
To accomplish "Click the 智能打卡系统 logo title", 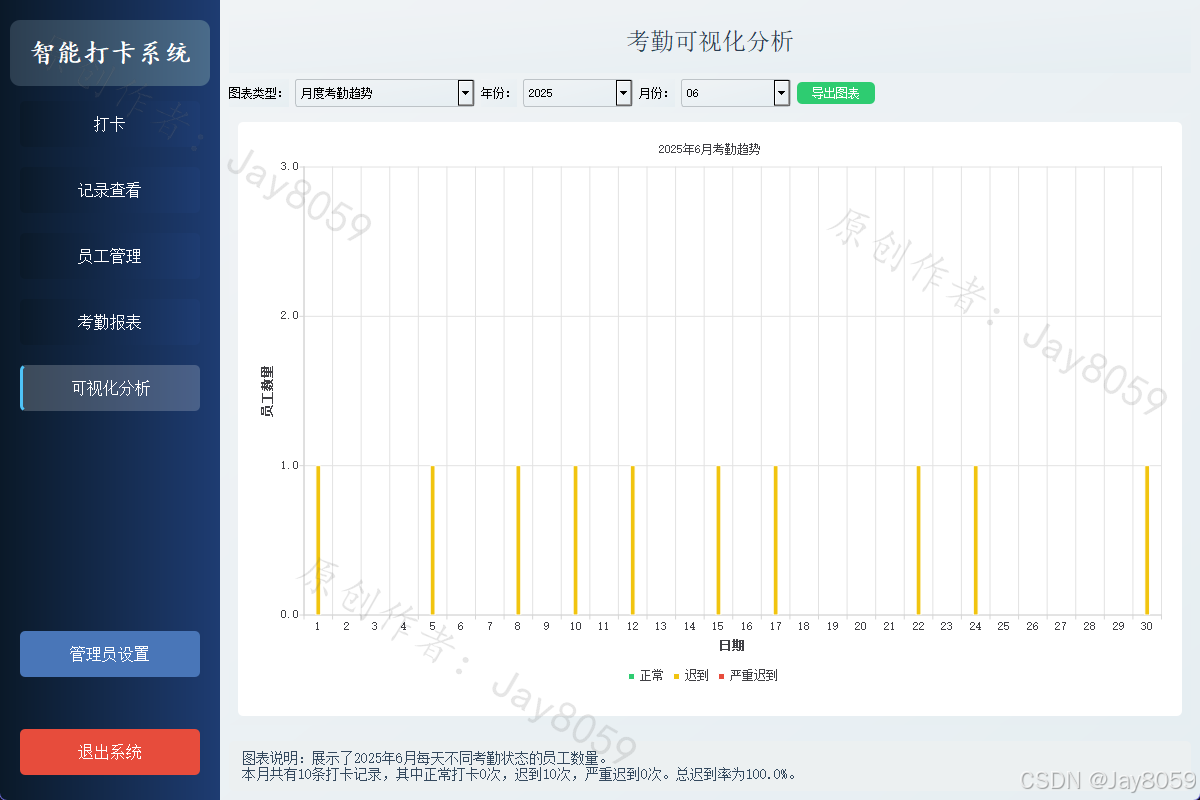I will (110, 53).
